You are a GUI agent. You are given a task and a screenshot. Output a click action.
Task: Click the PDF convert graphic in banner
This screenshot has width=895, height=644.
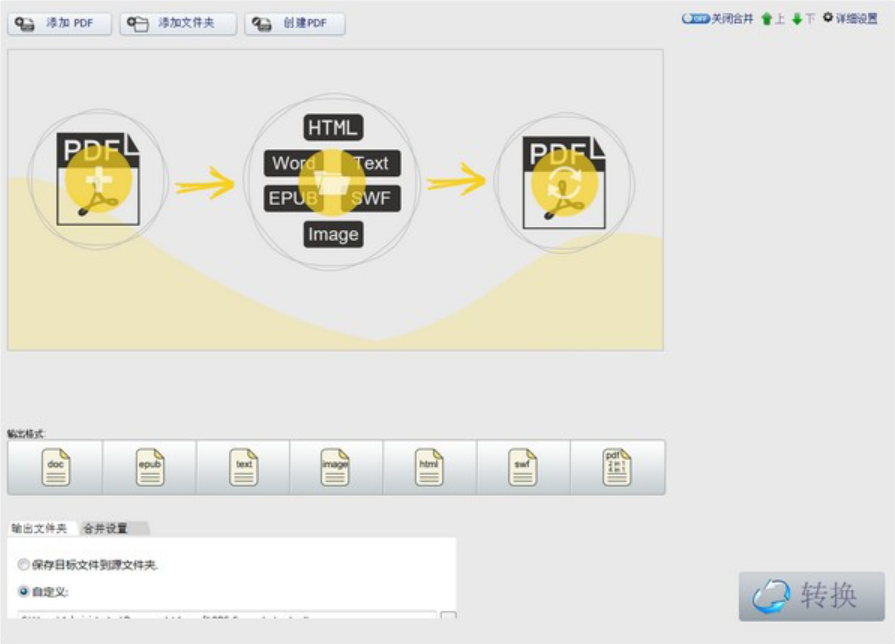tap(564, 182)
